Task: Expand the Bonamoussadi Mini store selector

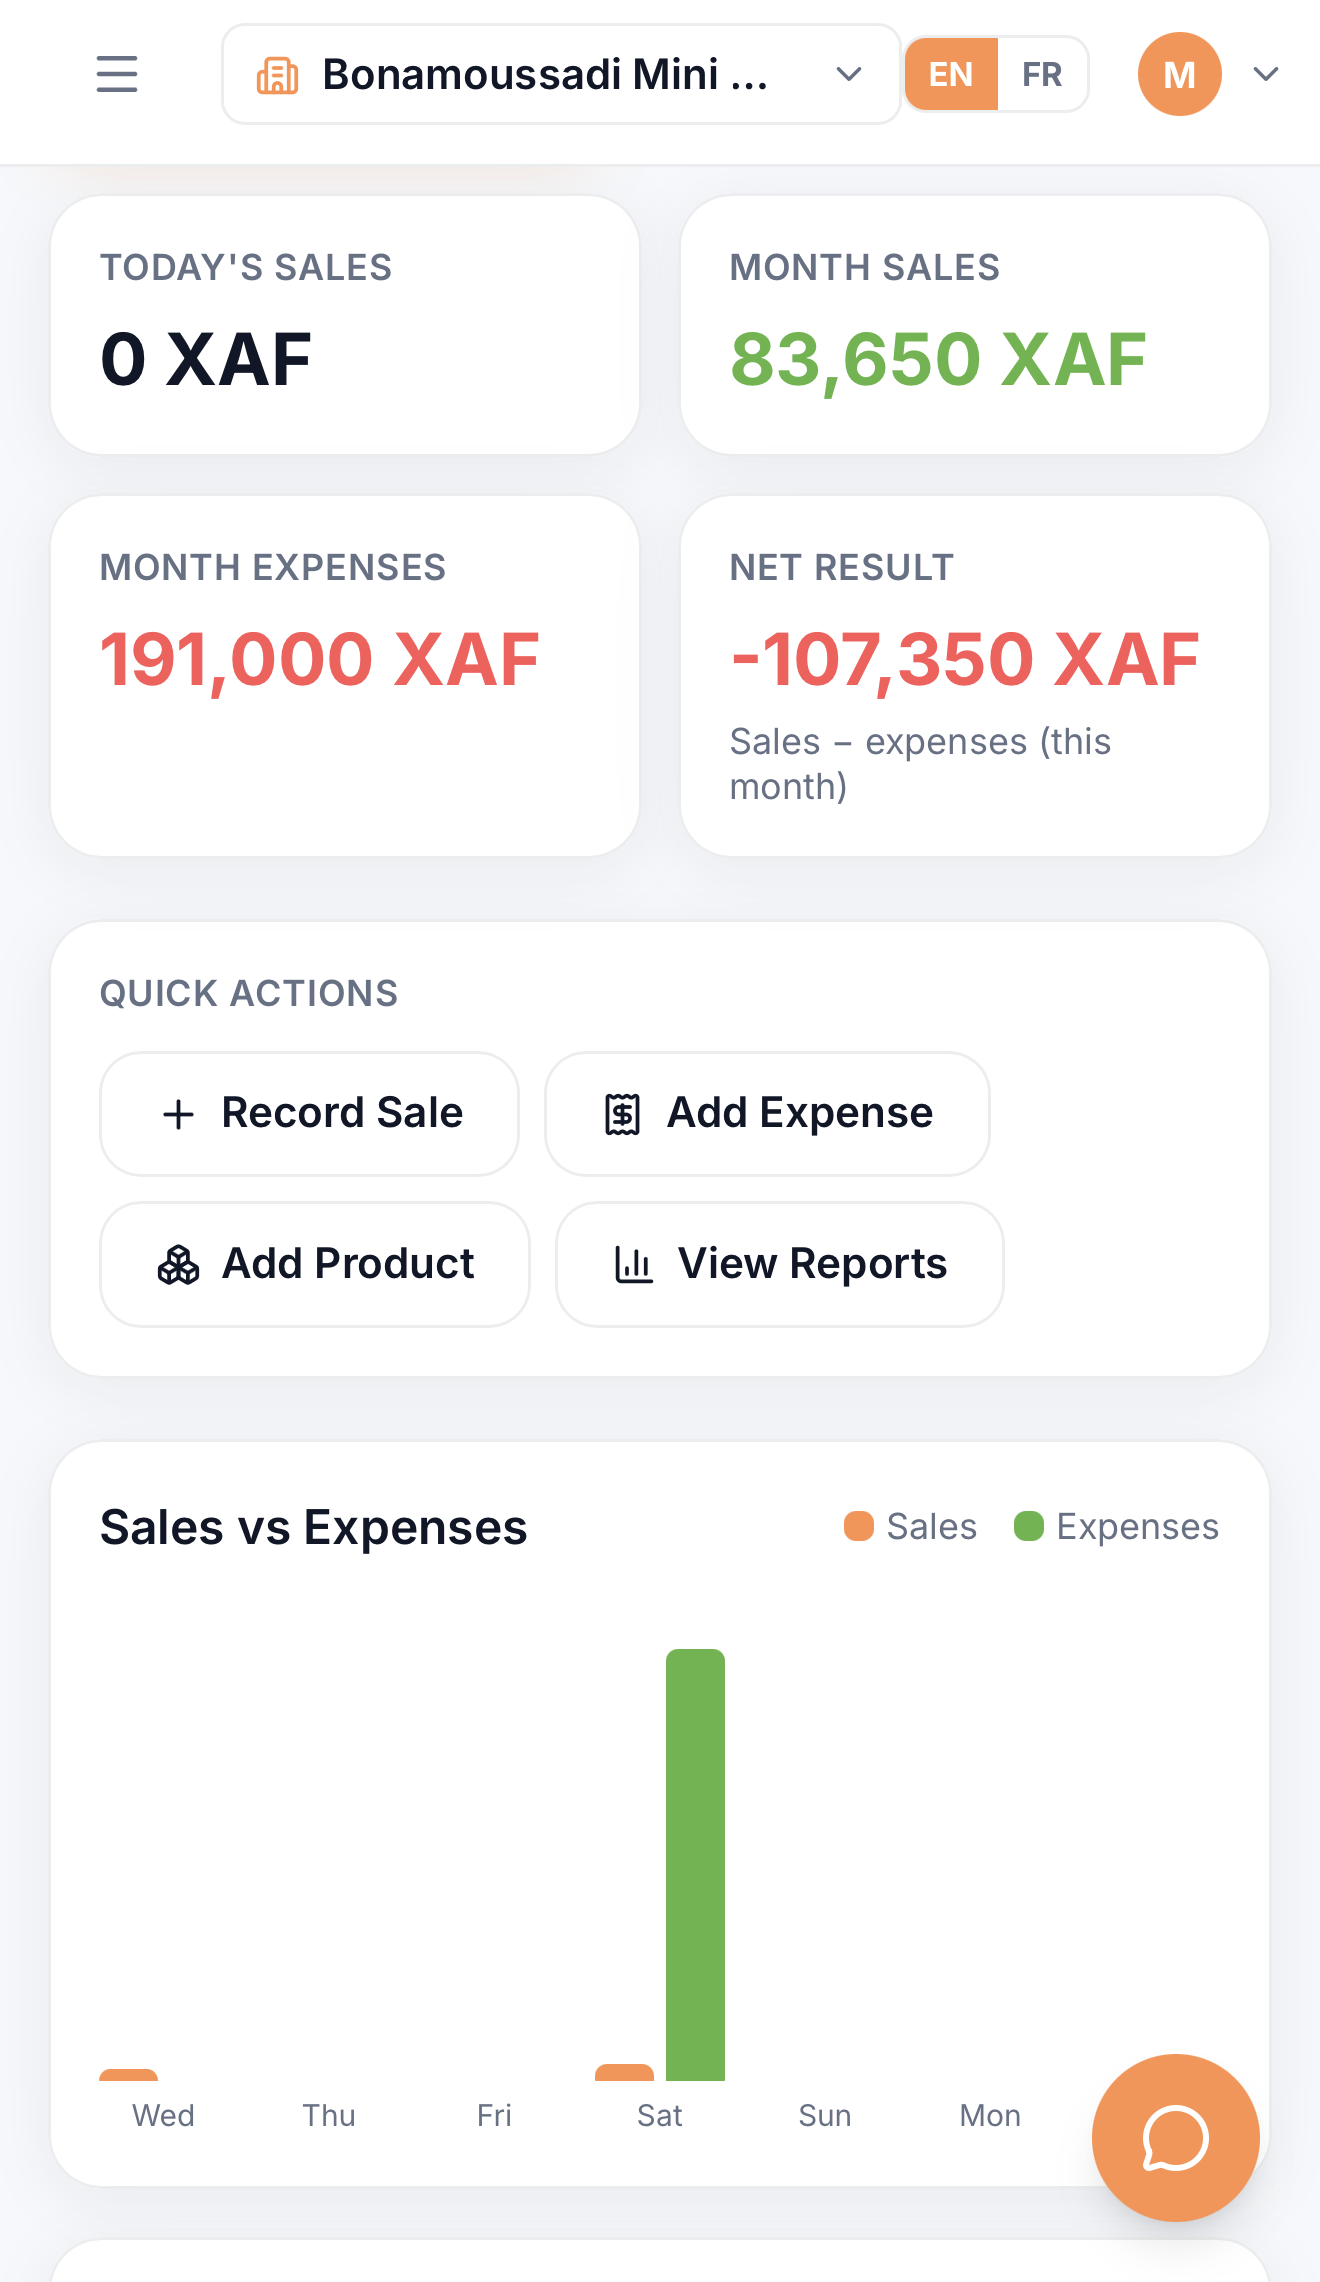Action: 561,74
